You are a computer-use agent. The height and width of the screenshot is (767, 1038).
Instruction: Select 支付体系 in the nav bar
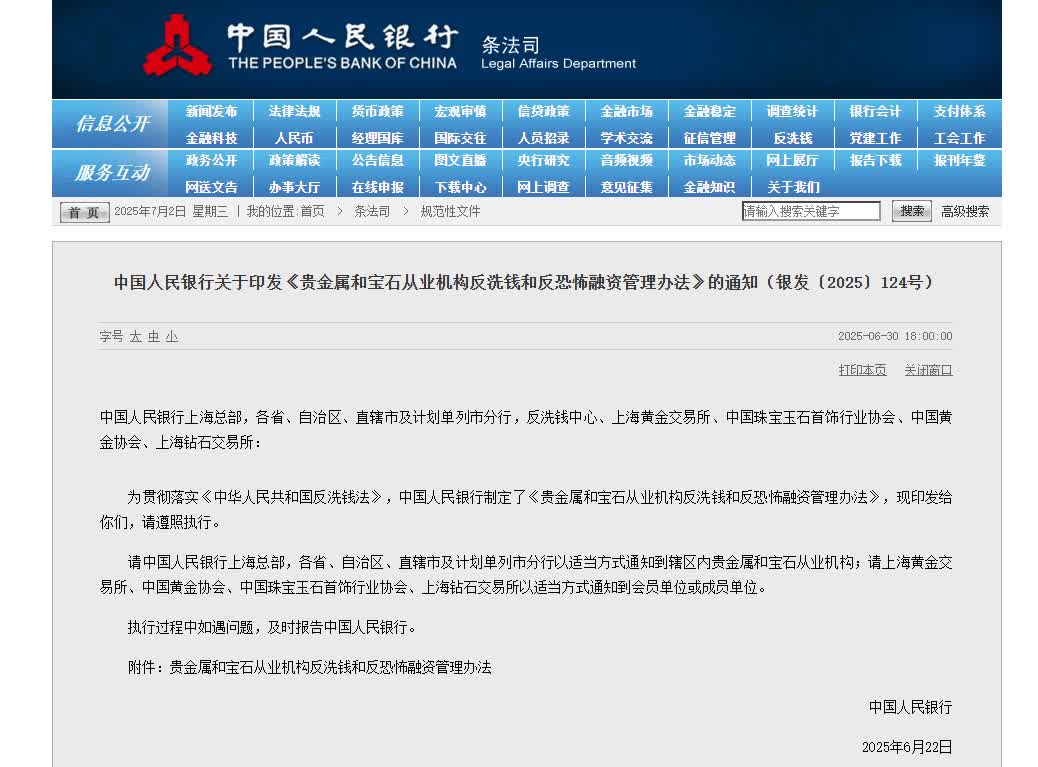tap(959, 111)
